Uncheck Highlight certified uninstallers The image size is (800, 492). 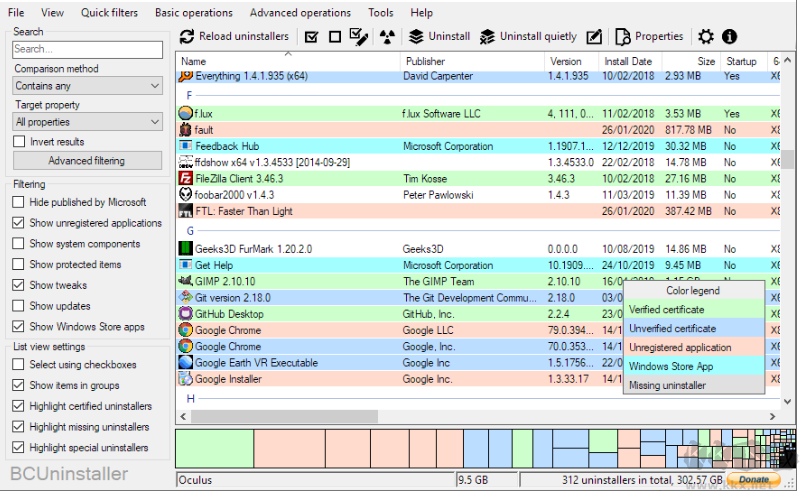pos(20,406)
